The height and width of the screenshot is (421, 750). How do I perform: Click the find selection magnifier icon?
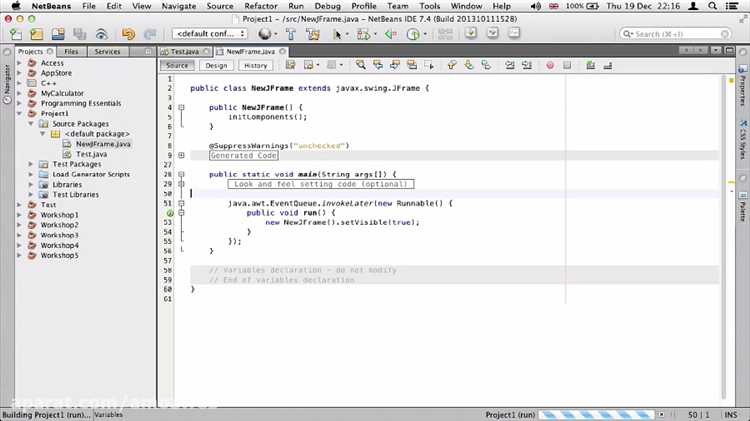361,65
